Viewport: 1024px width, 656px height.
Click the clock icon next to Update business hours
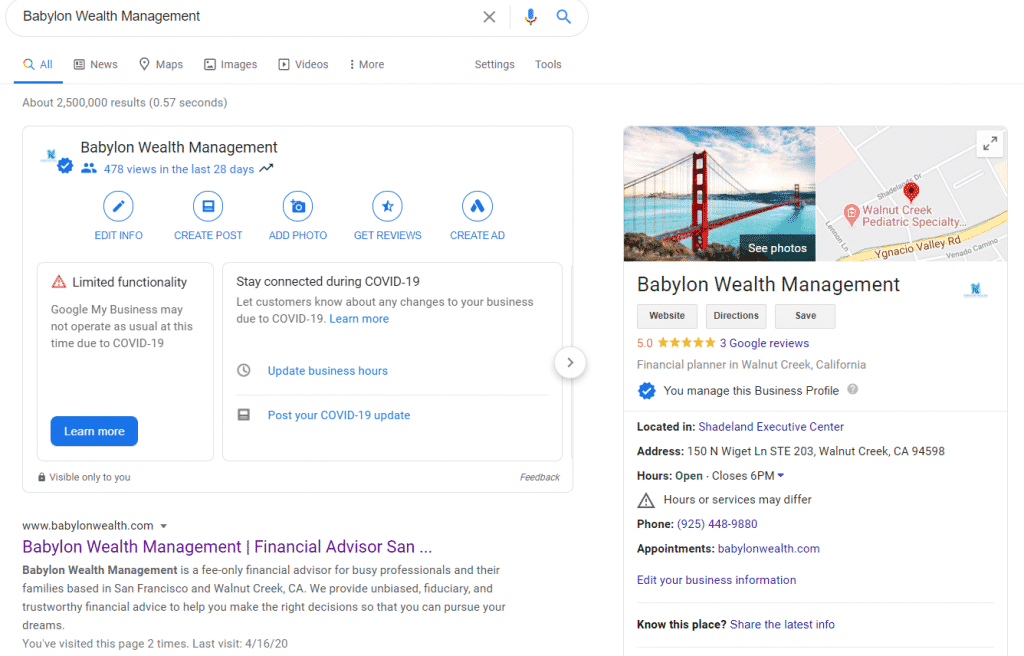[244, 370]
